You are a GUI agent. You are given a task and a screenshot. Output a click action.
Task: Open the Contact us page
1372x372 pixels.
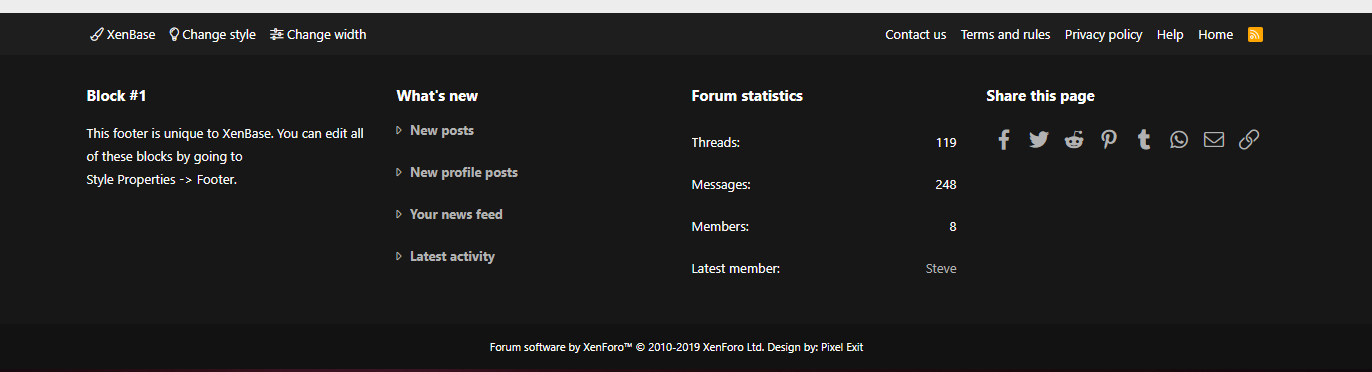[x=915, y=34]
